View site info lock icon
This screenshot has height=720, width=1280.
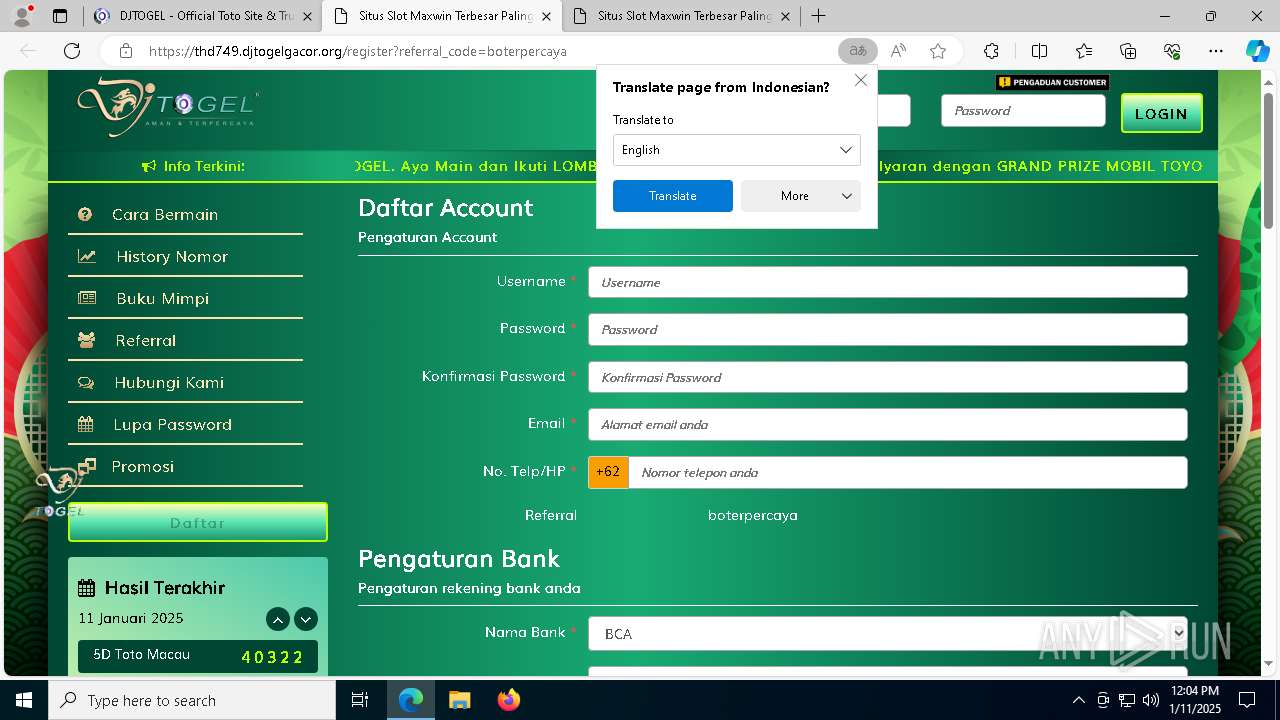(x=125, y=51)
